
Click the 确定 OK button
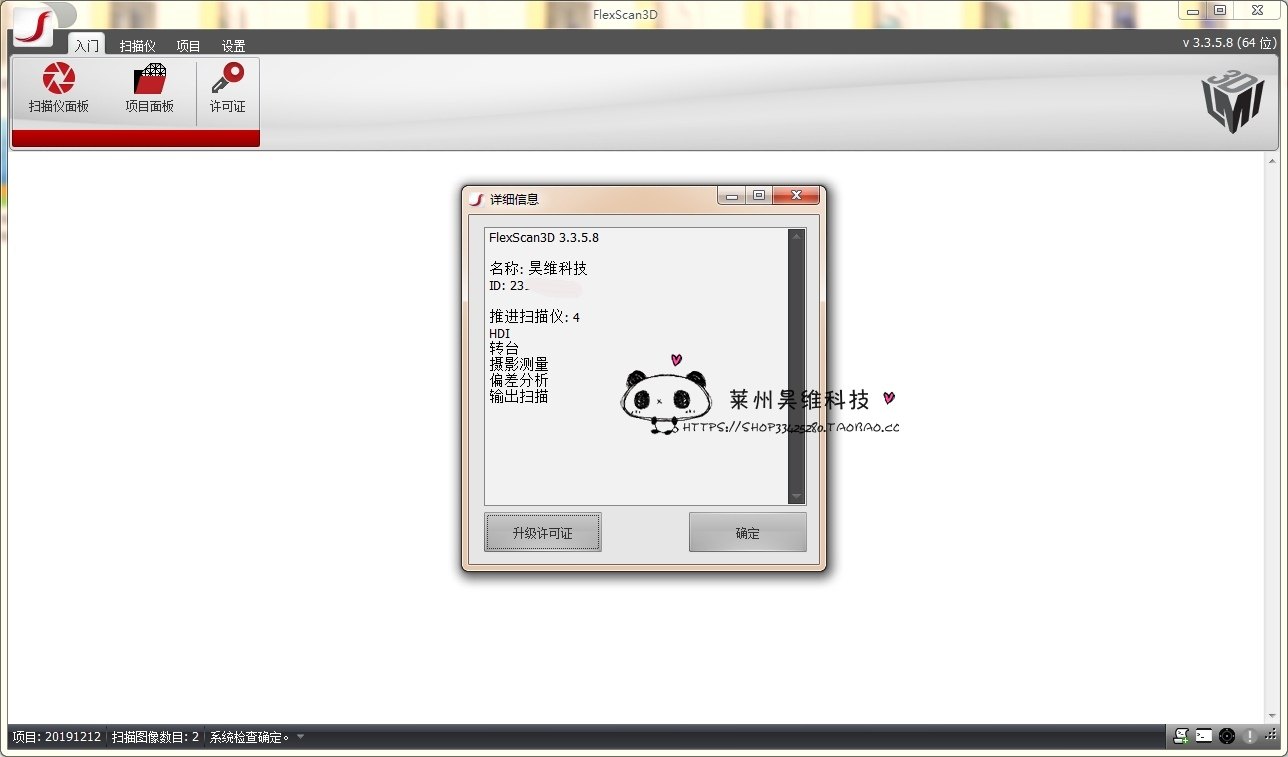[x=747, y=533]
